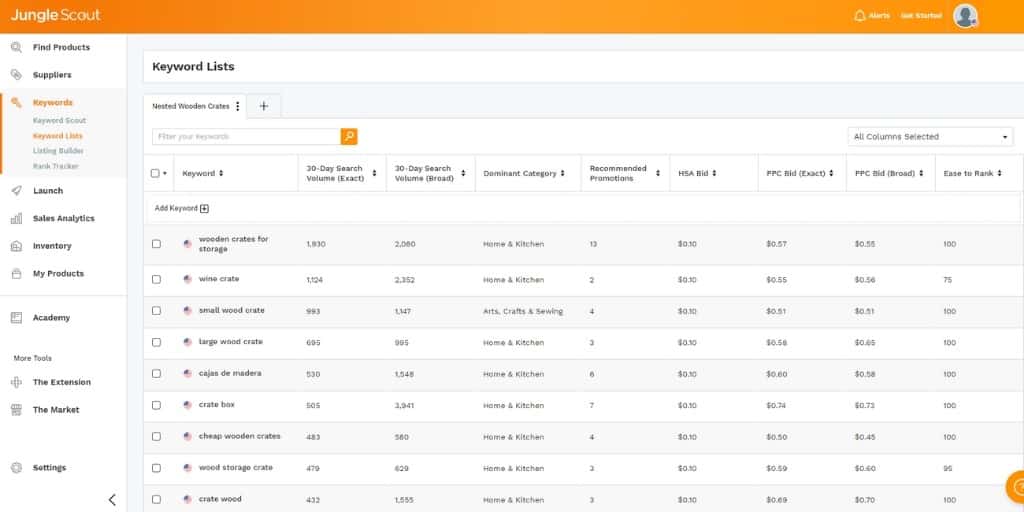The height and width of the screenshot is (512, 1024).
Task: Open Keyword Lists submenu item
Action: pos(57,136)
